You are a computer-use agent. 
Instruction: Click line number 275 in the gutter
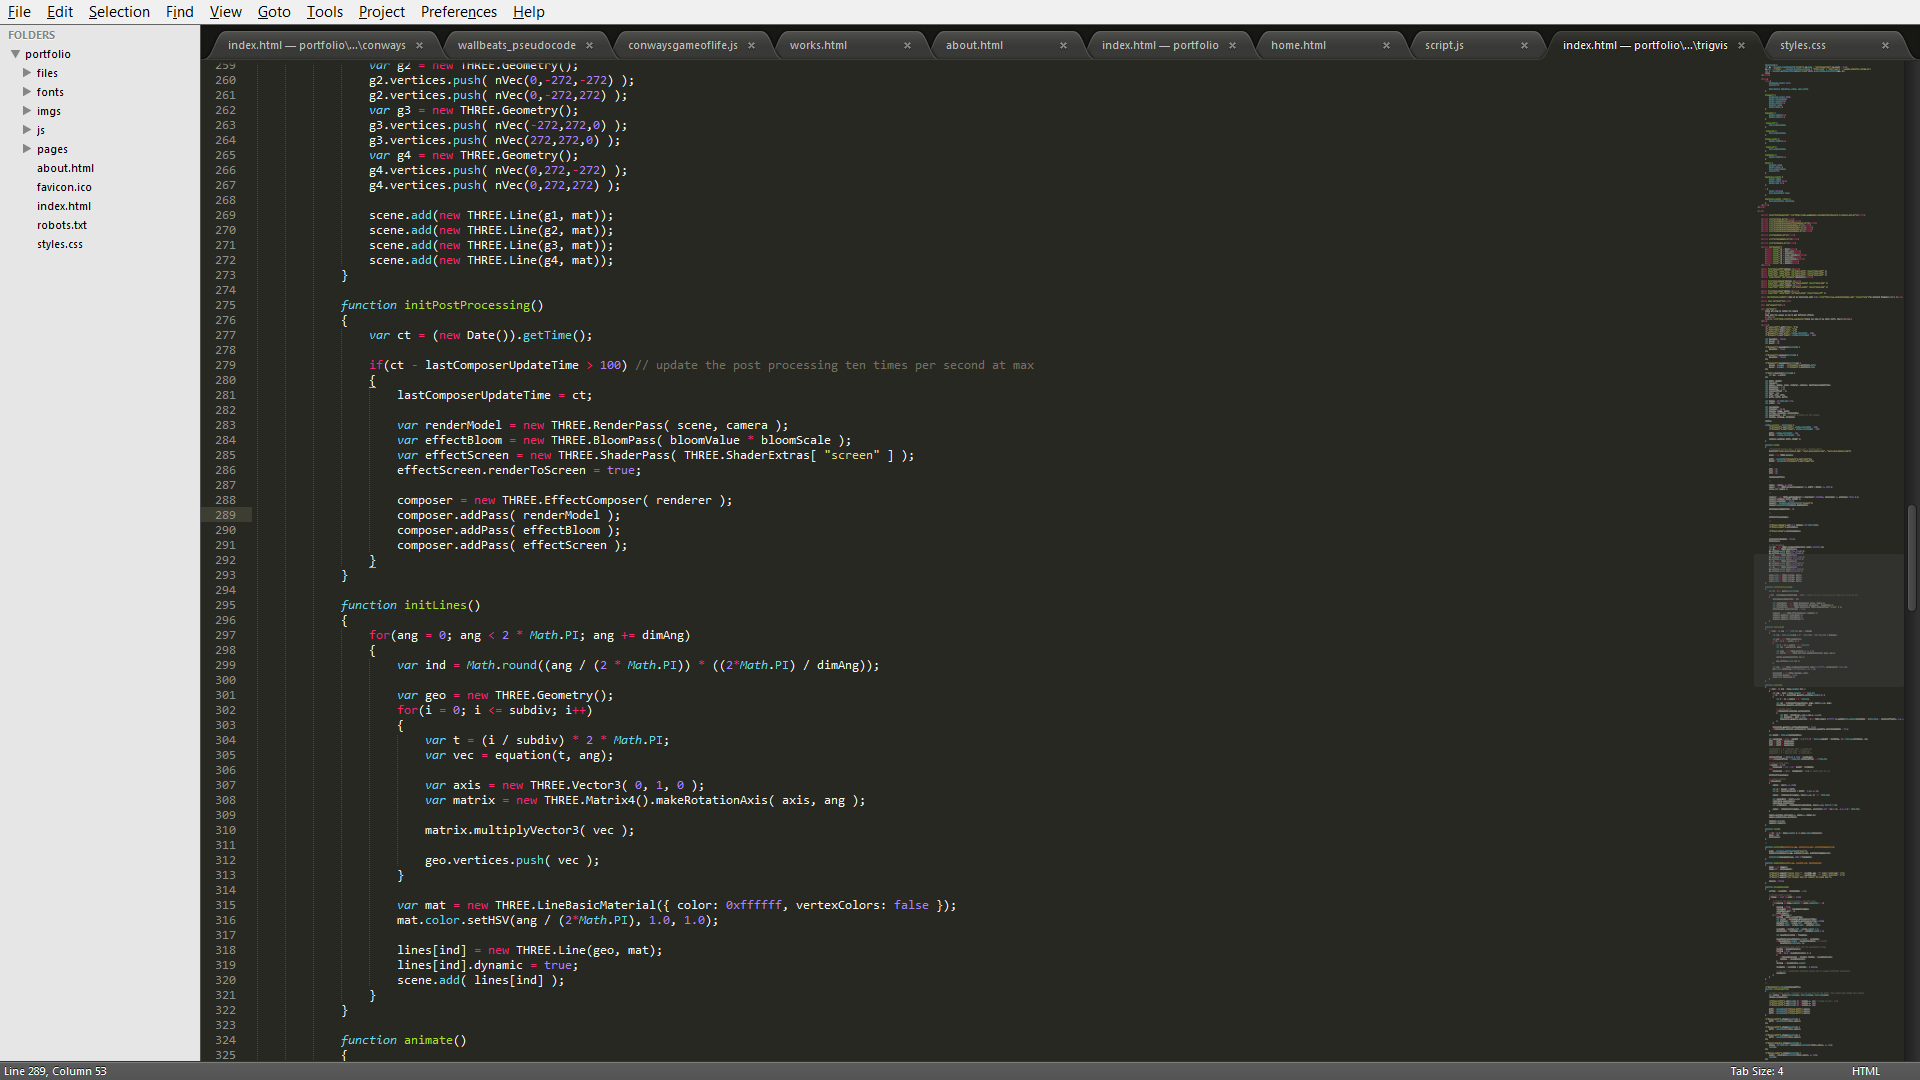point(225,305)
